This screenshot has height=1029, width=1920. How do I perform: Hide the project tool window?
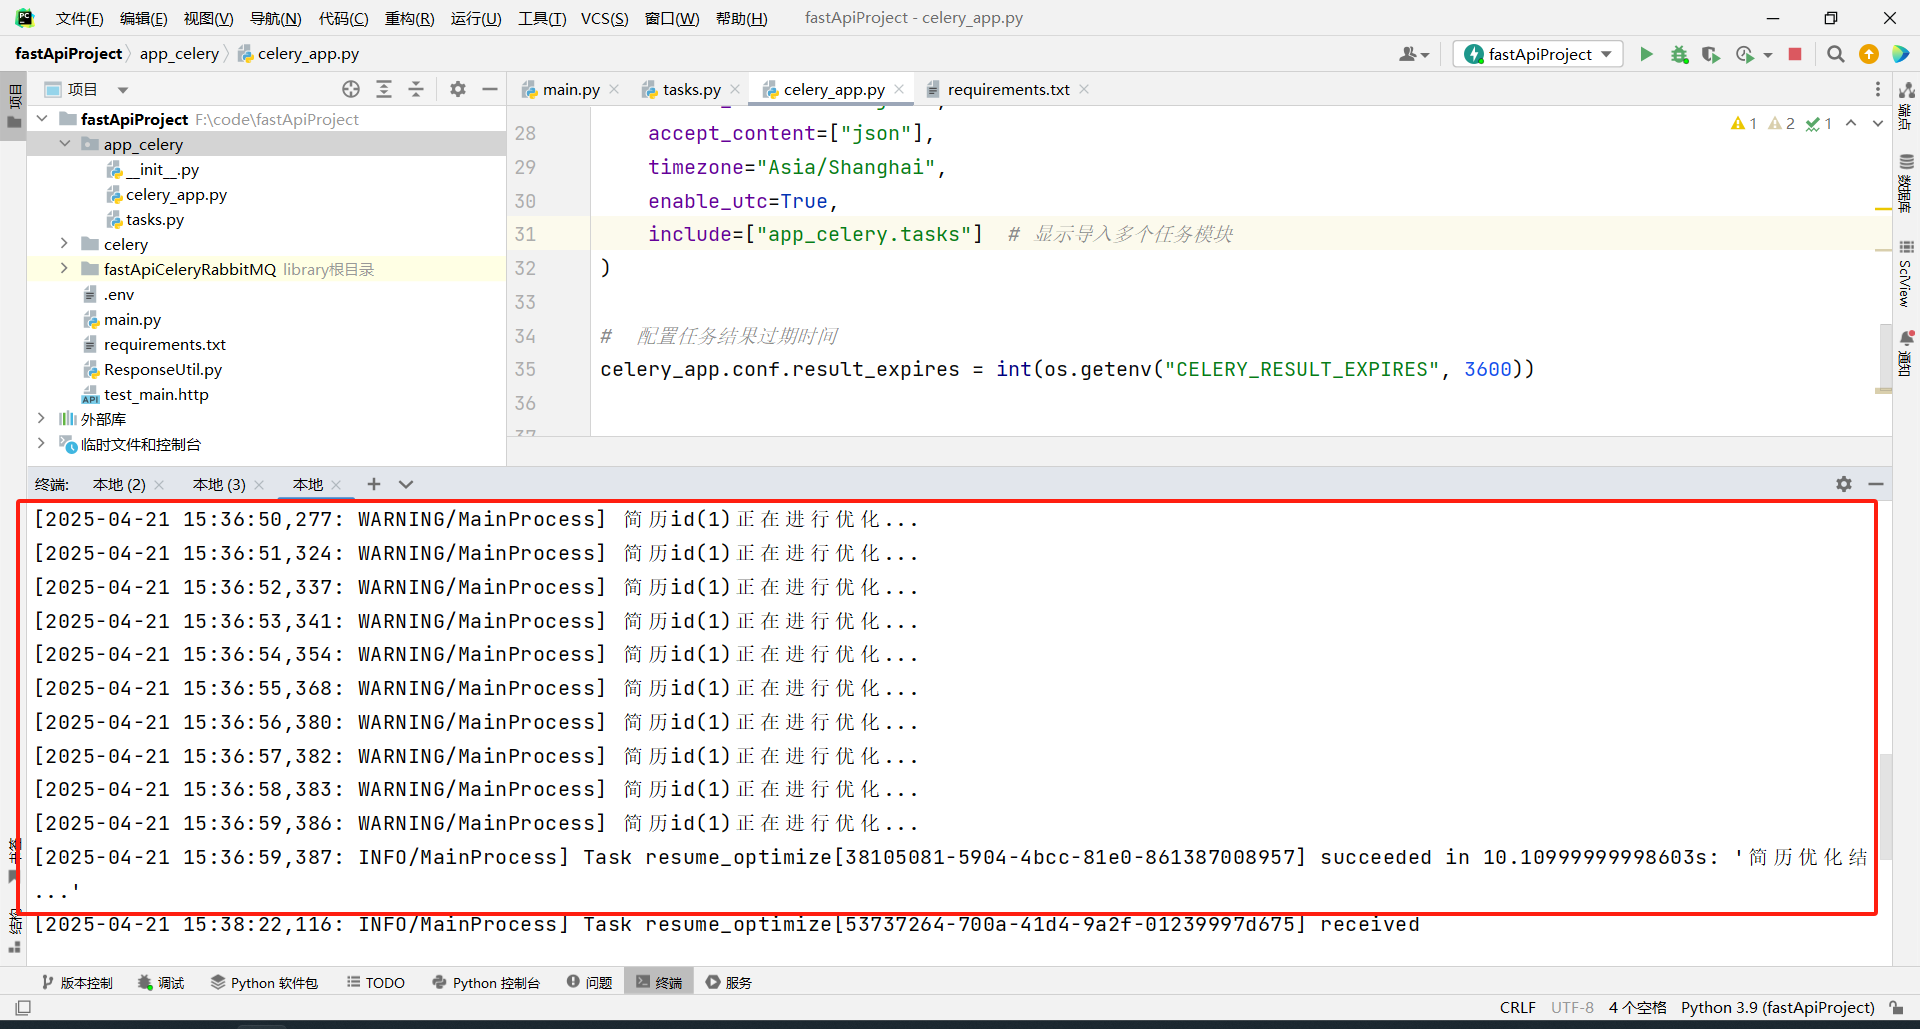(490, 89)
